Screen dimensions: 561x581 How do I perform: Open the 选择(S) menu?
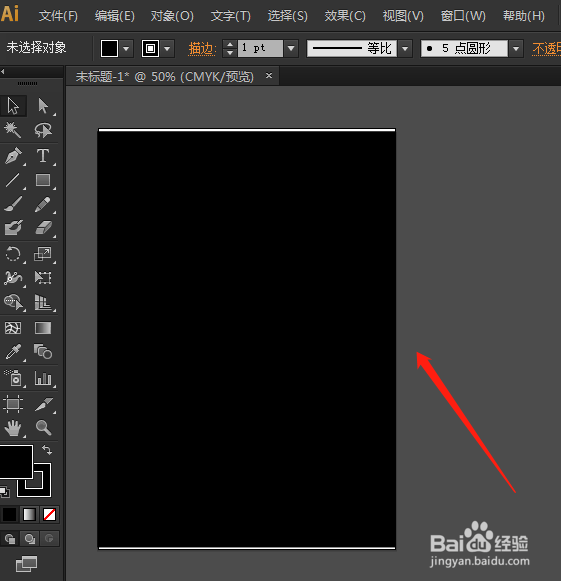[288, 16]
